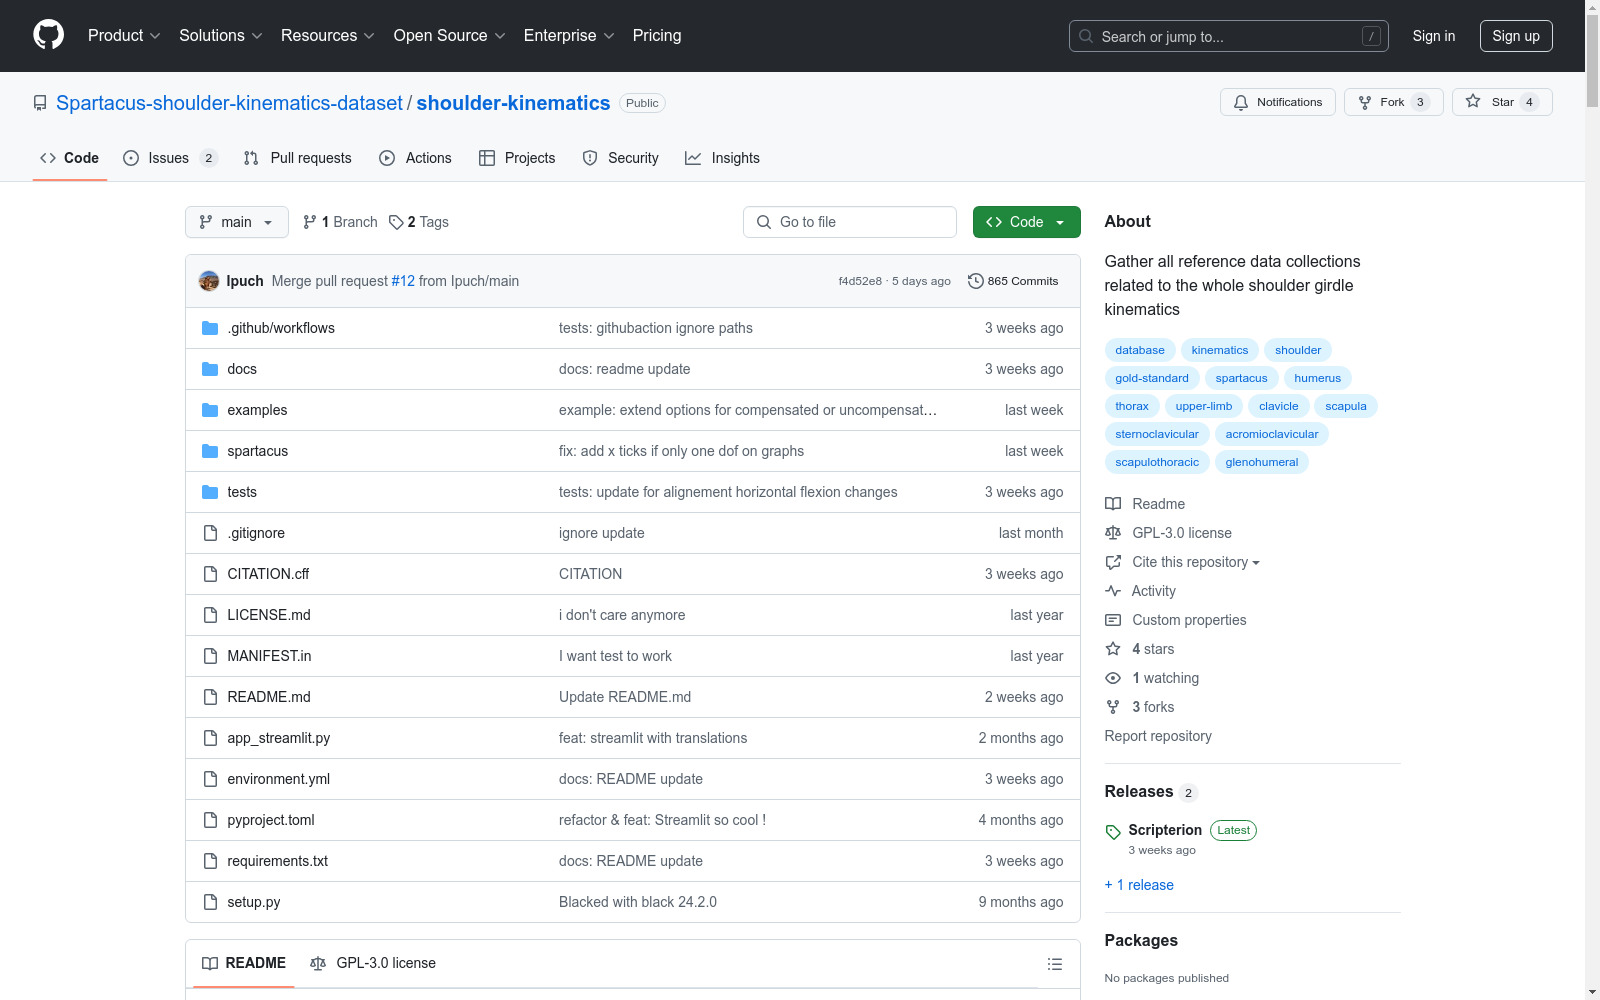Click the scales icon beside GPL-3.0 license in About

tap(1113, 533)
